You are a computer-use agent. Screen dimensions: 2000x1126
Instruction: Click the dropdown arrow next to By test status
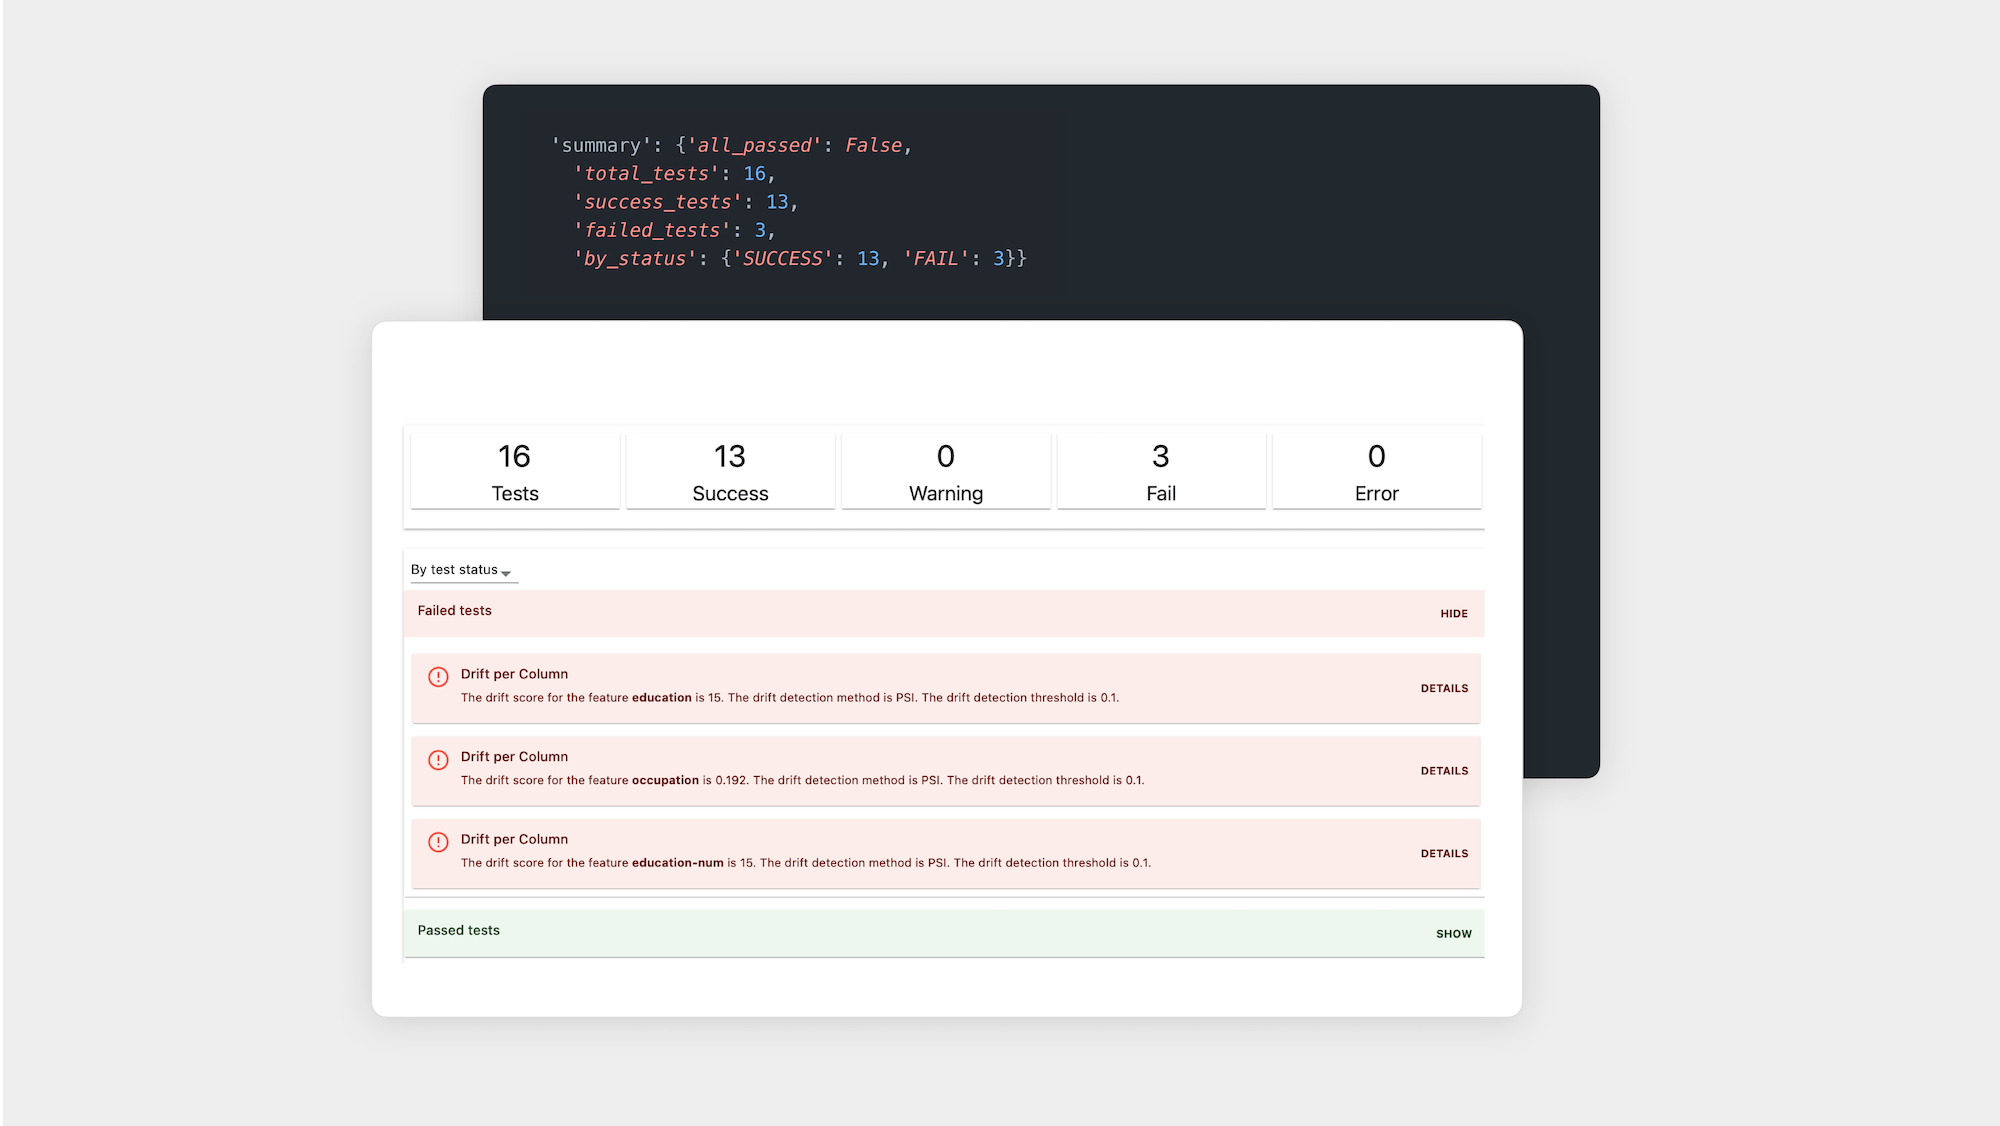coord(506,573)
